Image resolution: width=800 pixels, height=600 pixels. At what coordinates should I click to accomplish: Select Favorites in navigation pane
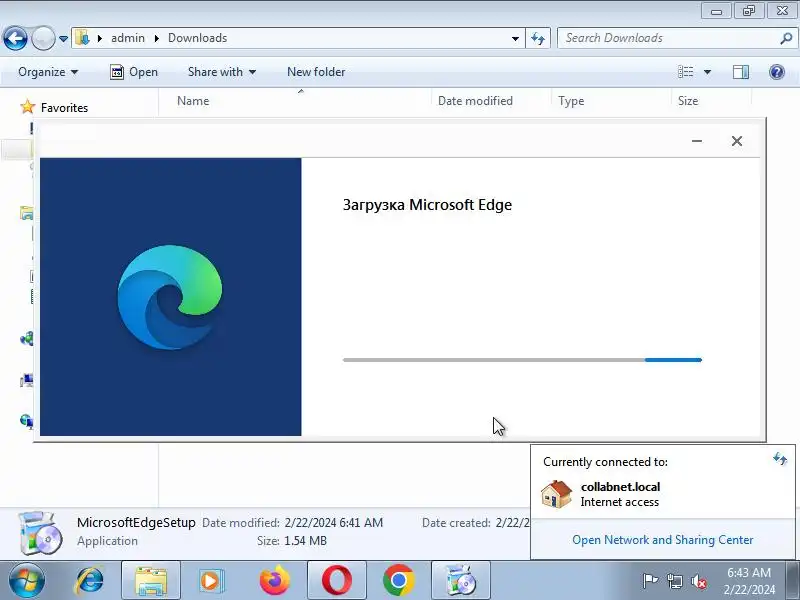coord(64,108)
